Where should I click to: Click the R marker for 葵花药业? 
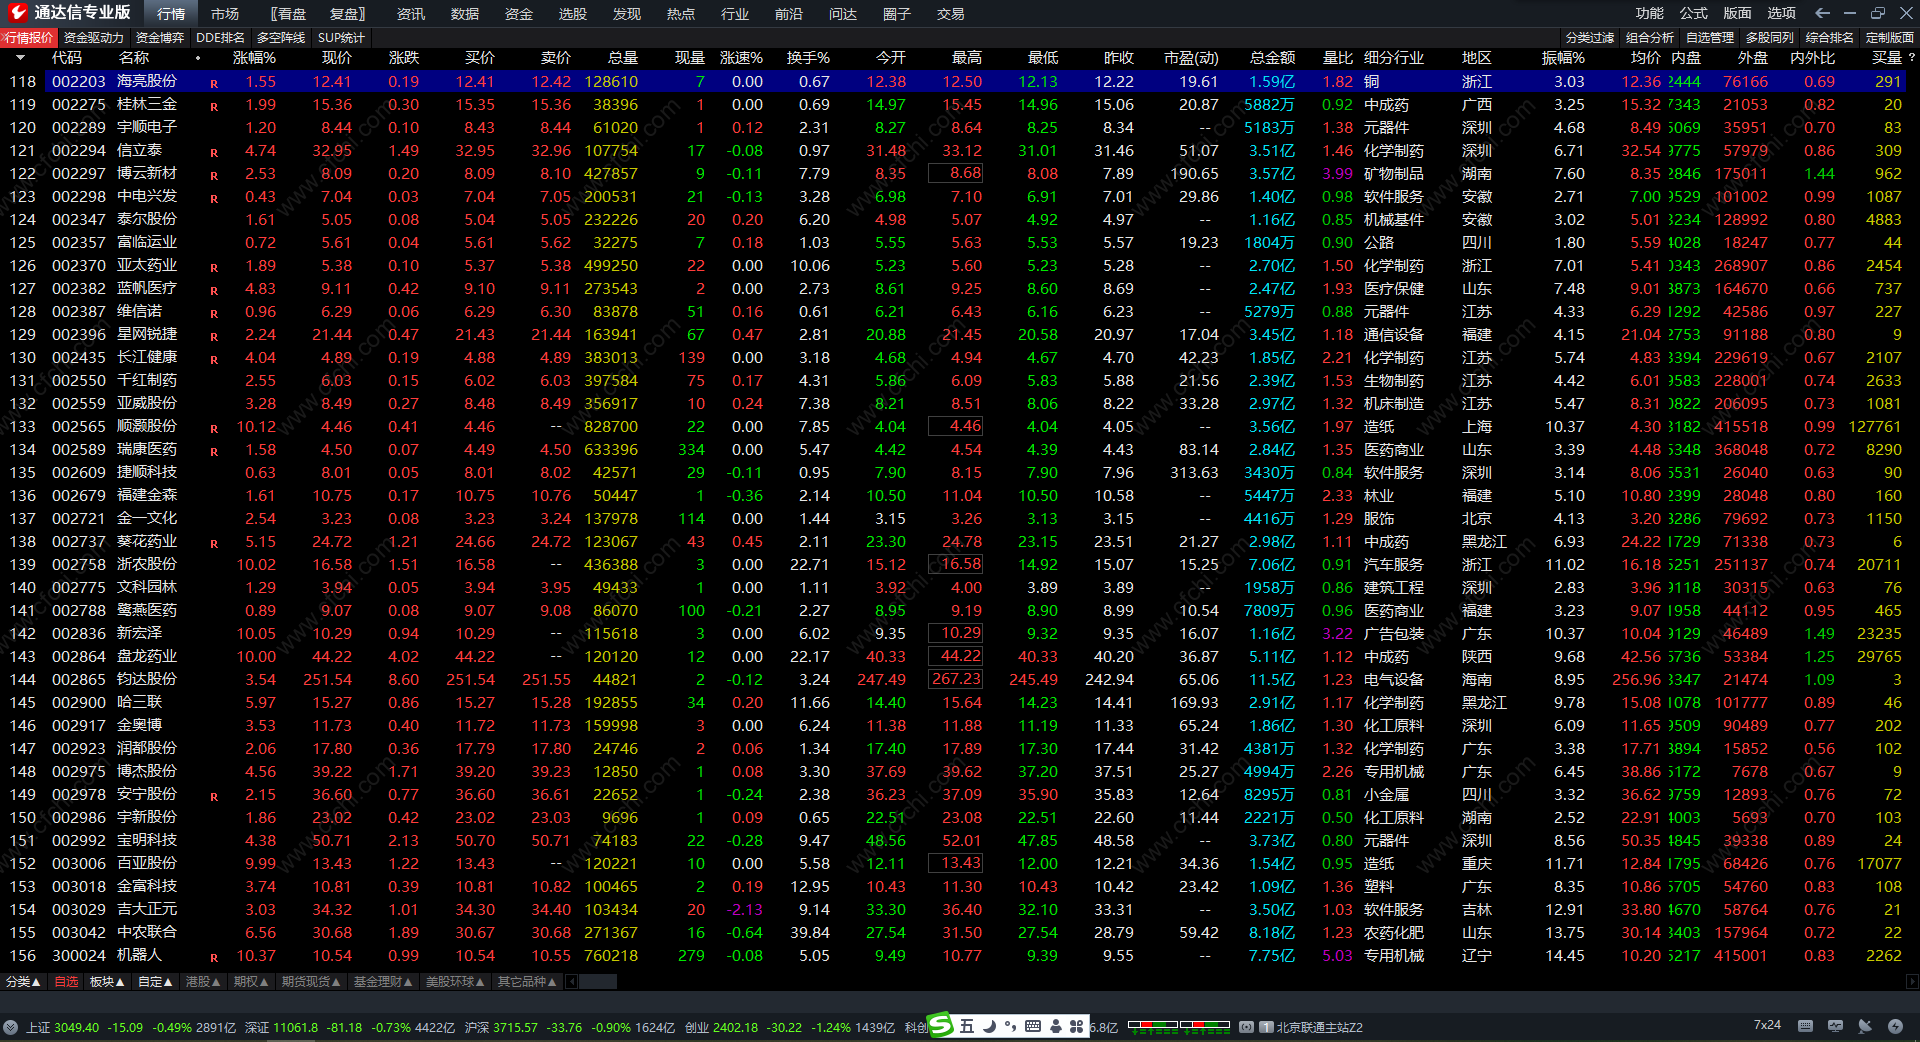click(x=214, y=544)
